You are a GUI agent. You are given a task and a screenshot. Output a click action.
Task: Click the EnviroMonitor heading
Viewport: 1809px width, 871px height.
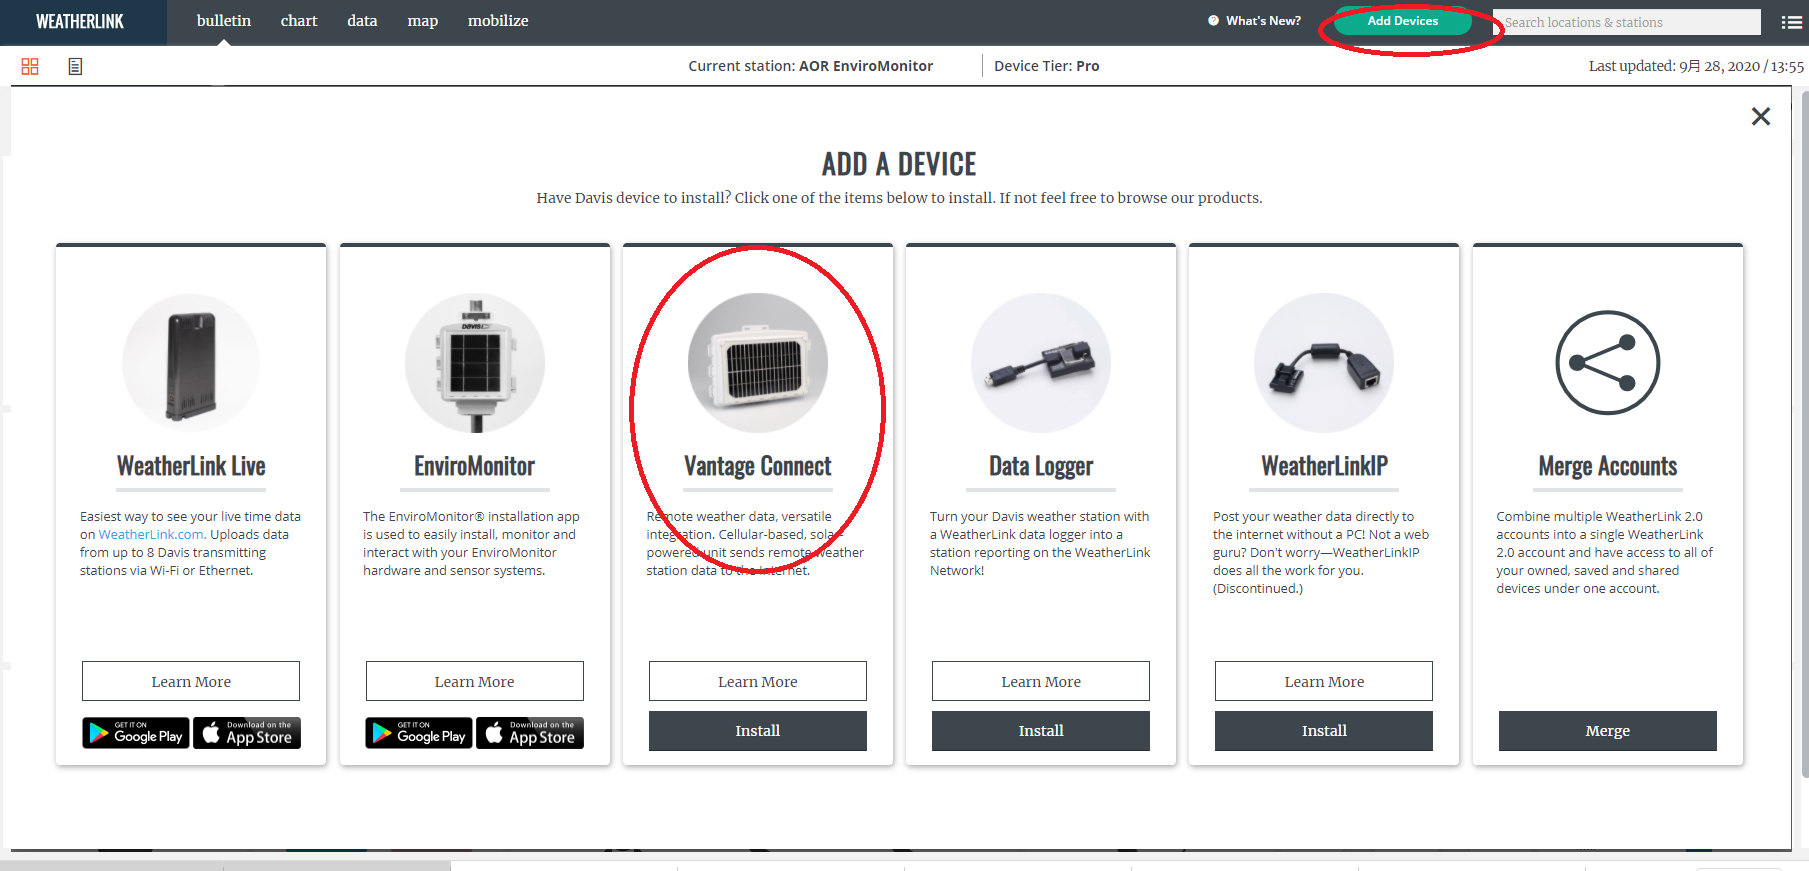click(x=475, y=466)
